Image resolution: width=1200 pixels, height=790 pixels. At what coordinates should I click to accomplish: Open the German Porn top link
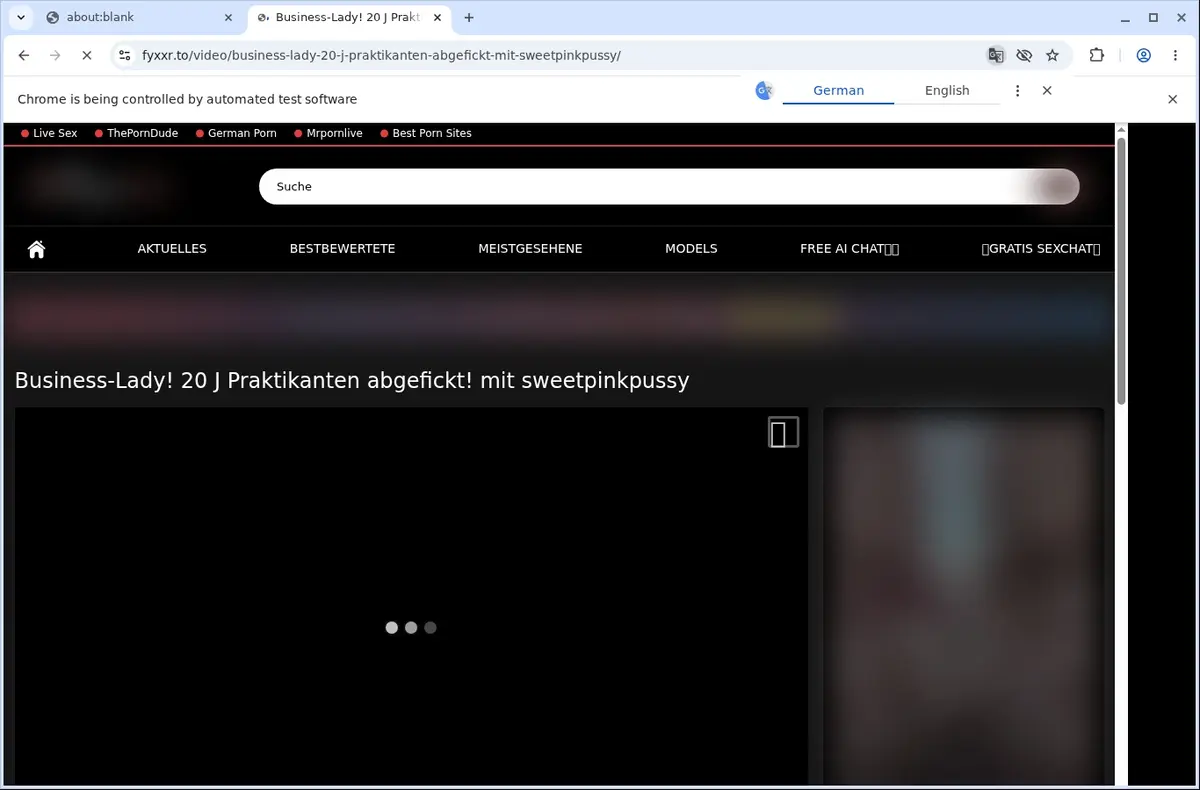point(236,133)
